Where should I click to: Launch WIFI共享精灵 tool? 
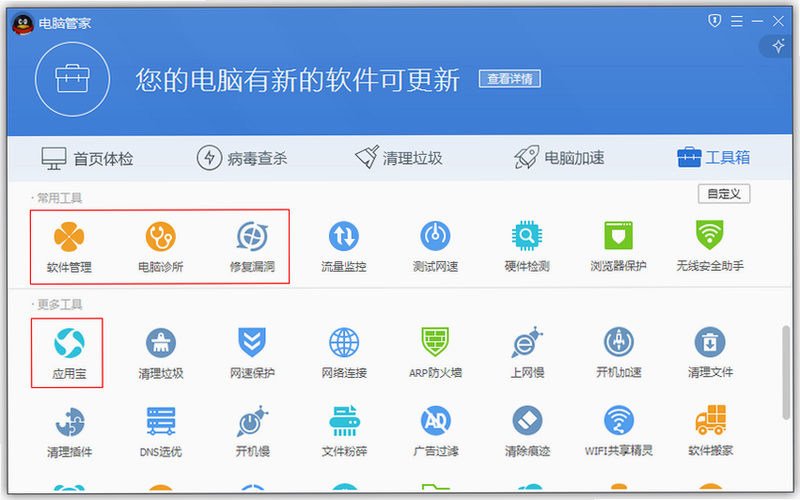[618, 432]
